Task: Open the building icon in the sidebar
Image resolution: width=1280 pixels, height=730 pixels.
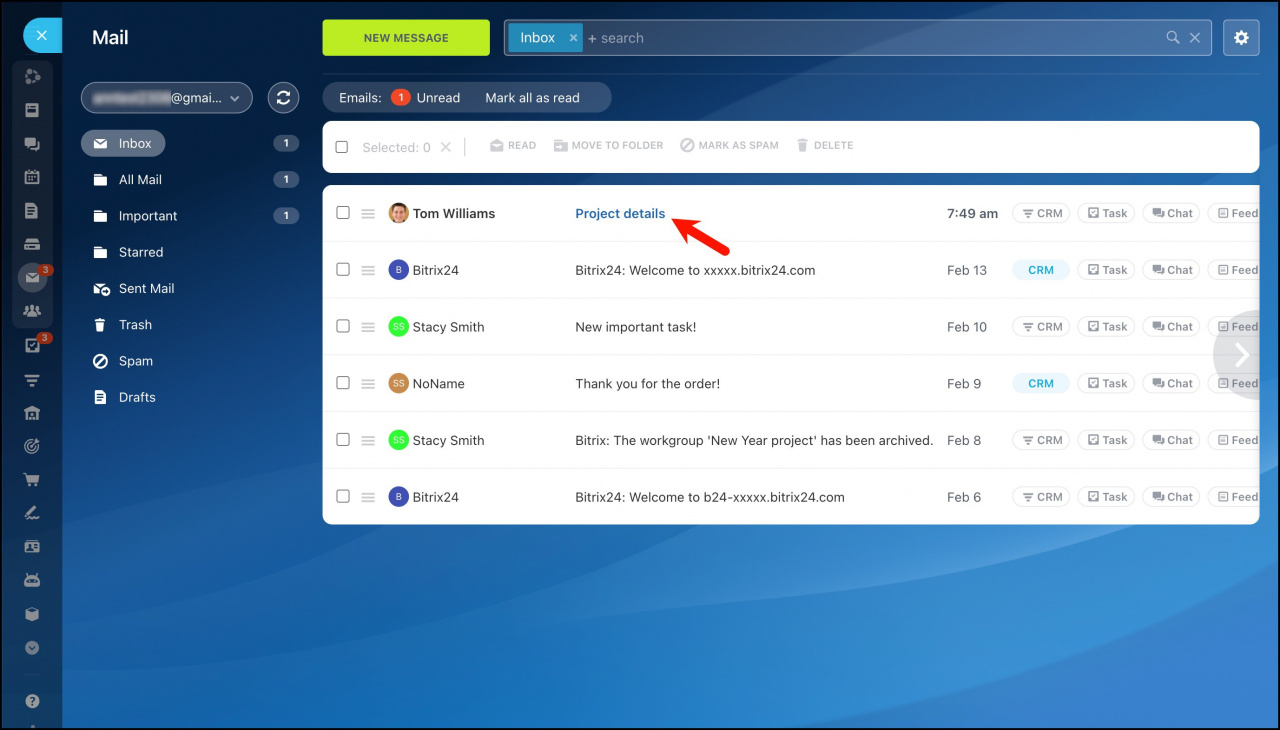Action: [x=32, y=413]
